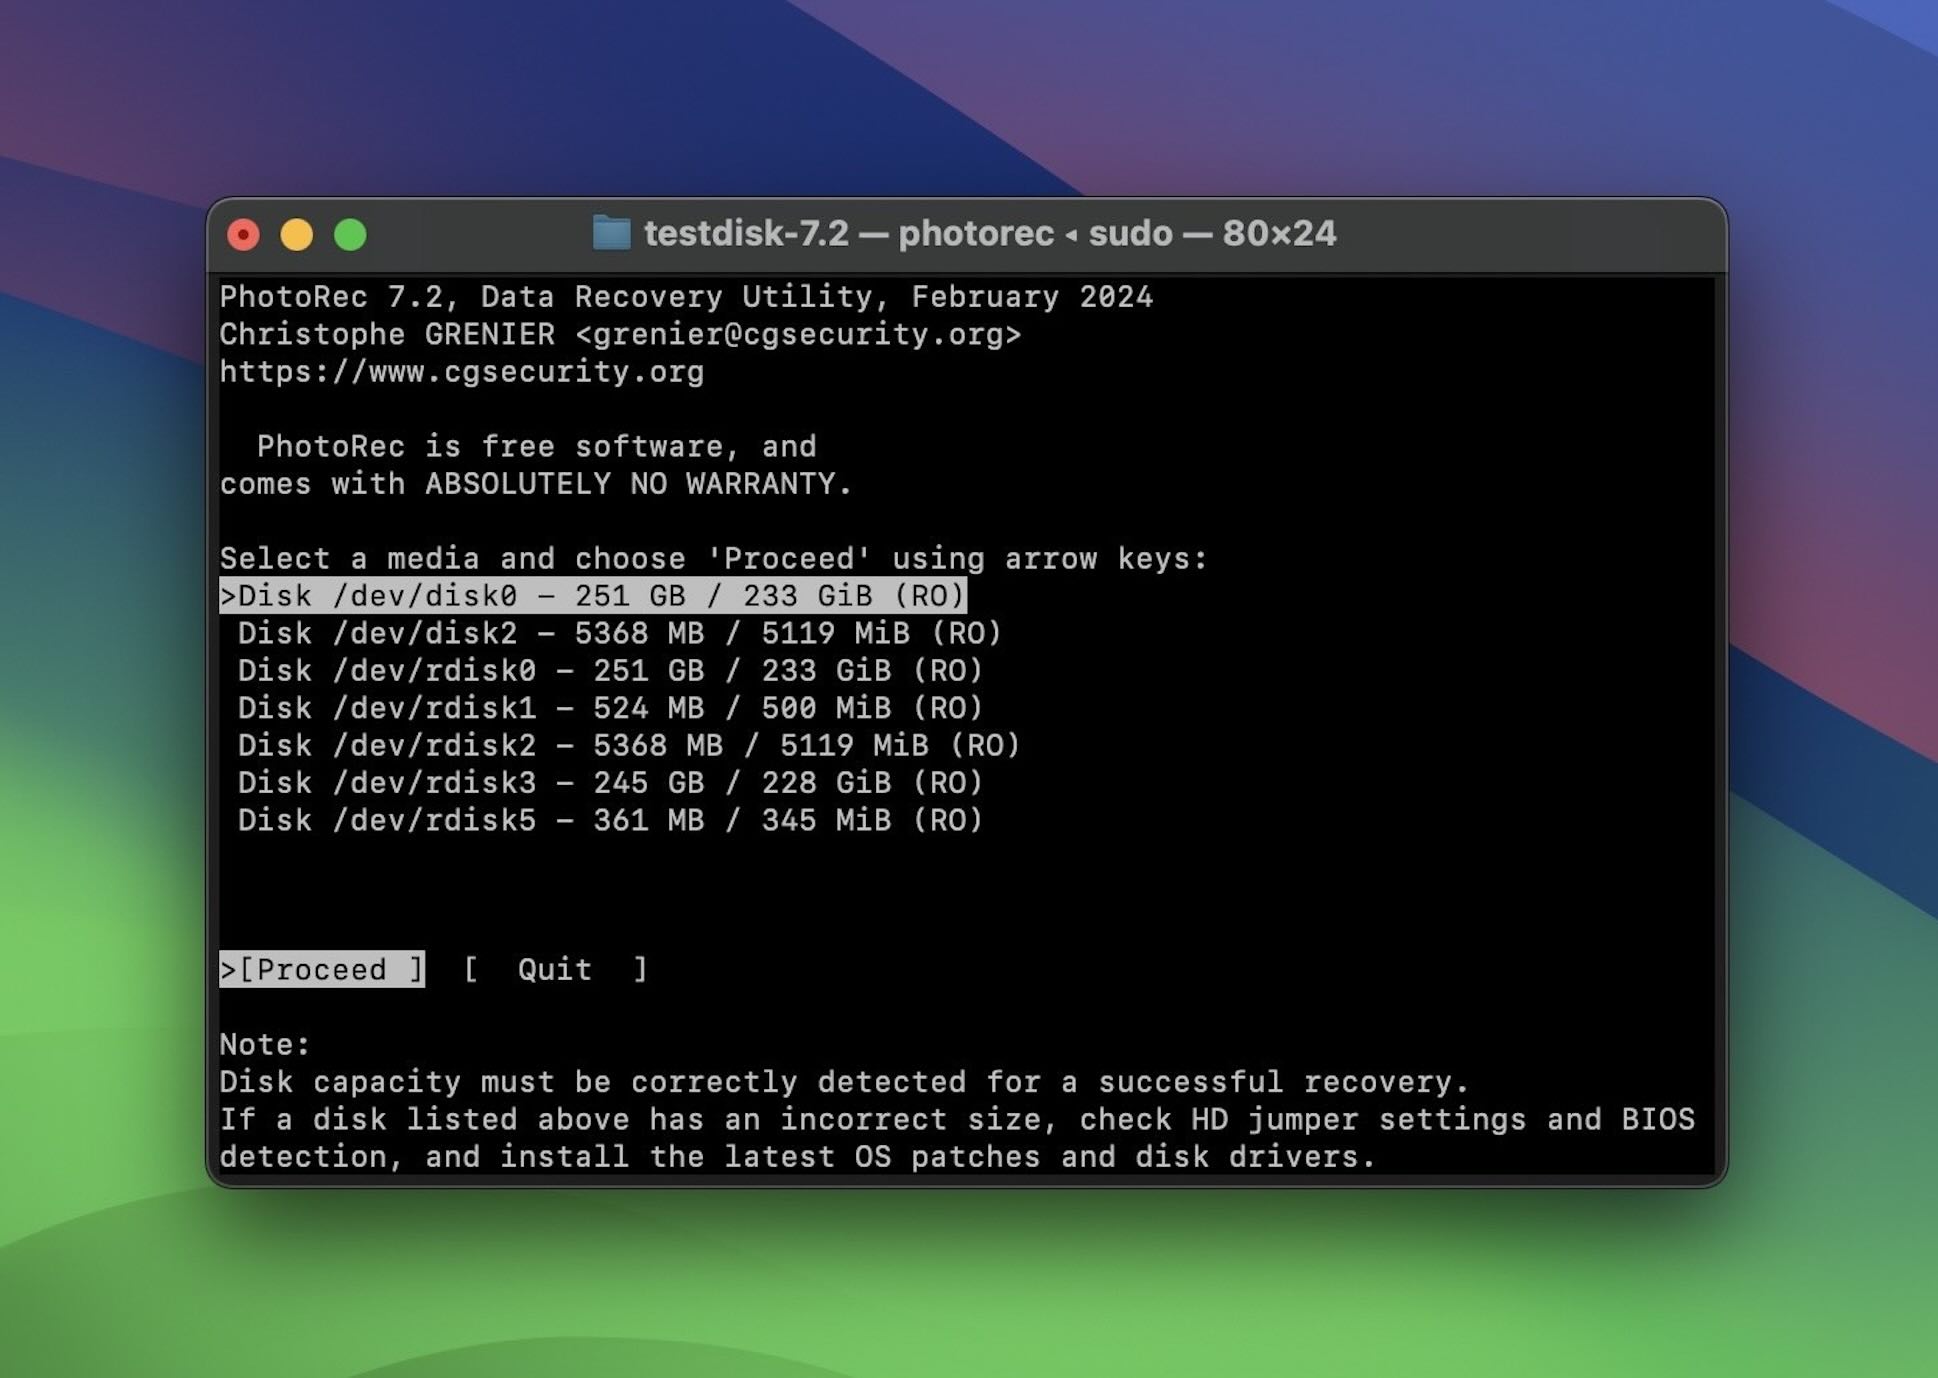Viewport: 1938px width, 1378px height.
Task: Click the grenier@cgsecurity.org email address
Action: (x=798, y=334)
